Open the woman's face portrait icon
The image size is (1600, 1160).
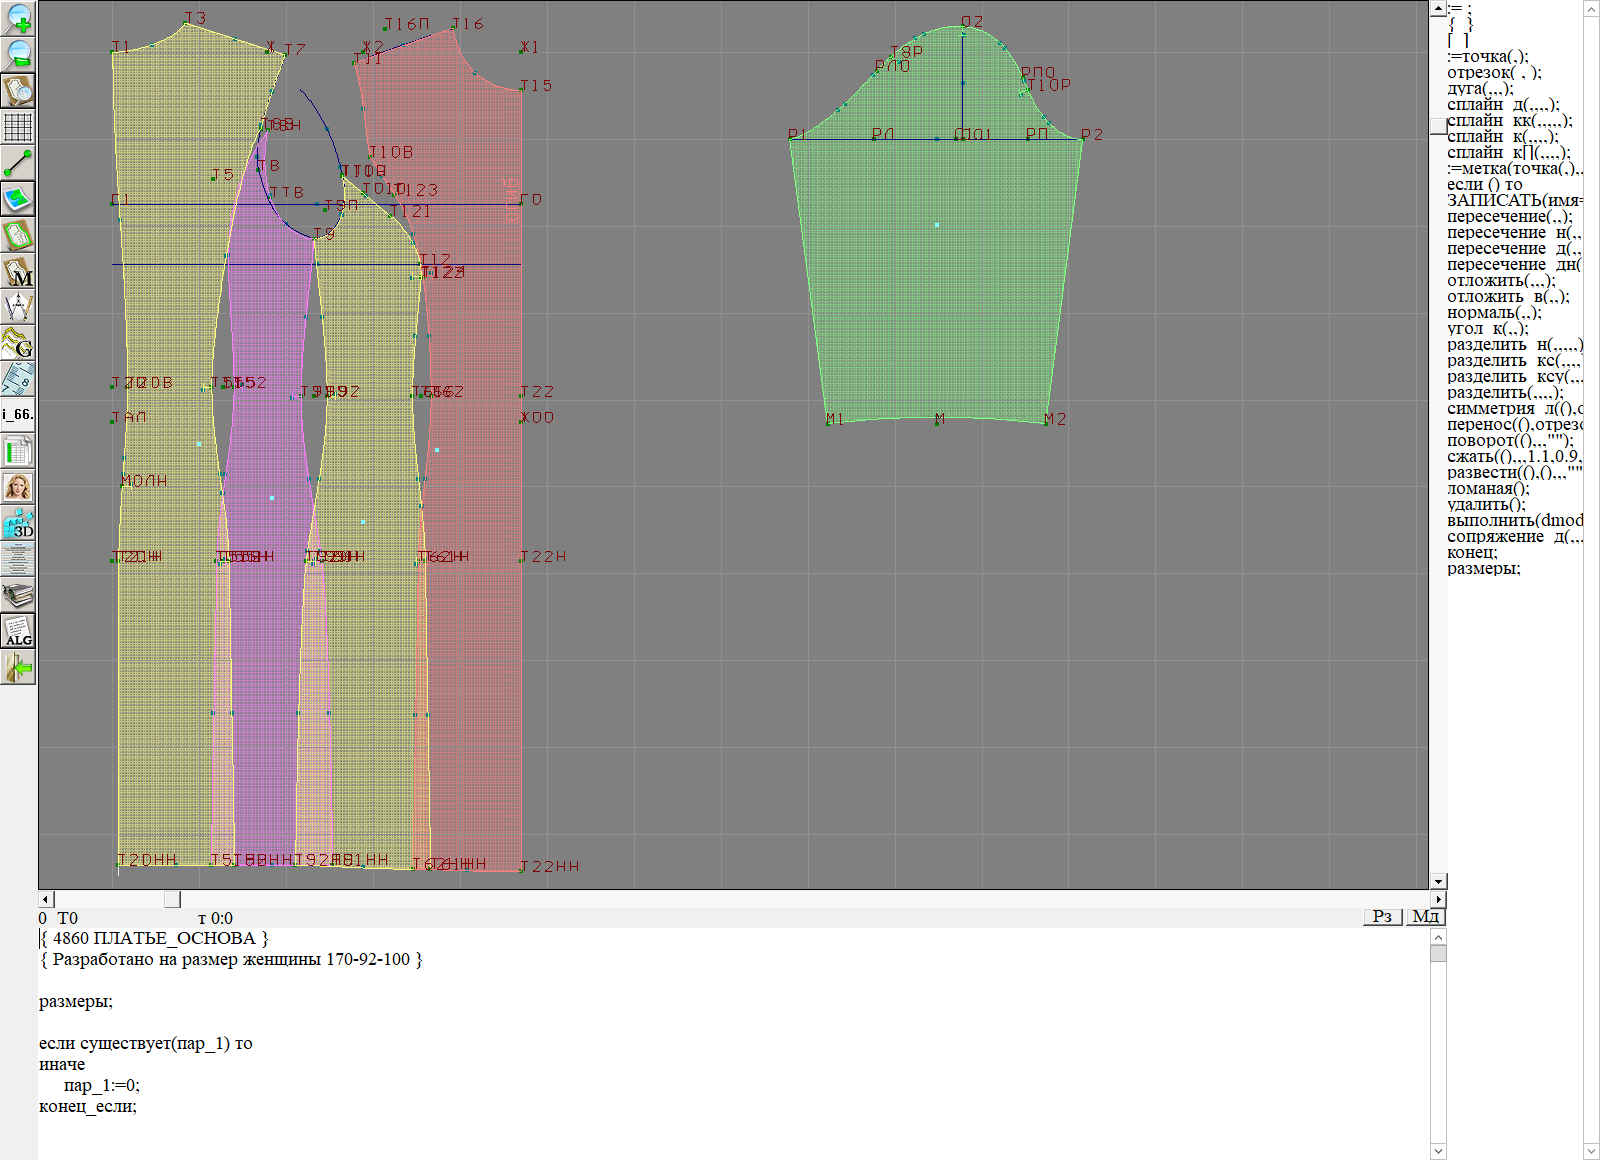(18, 487)
